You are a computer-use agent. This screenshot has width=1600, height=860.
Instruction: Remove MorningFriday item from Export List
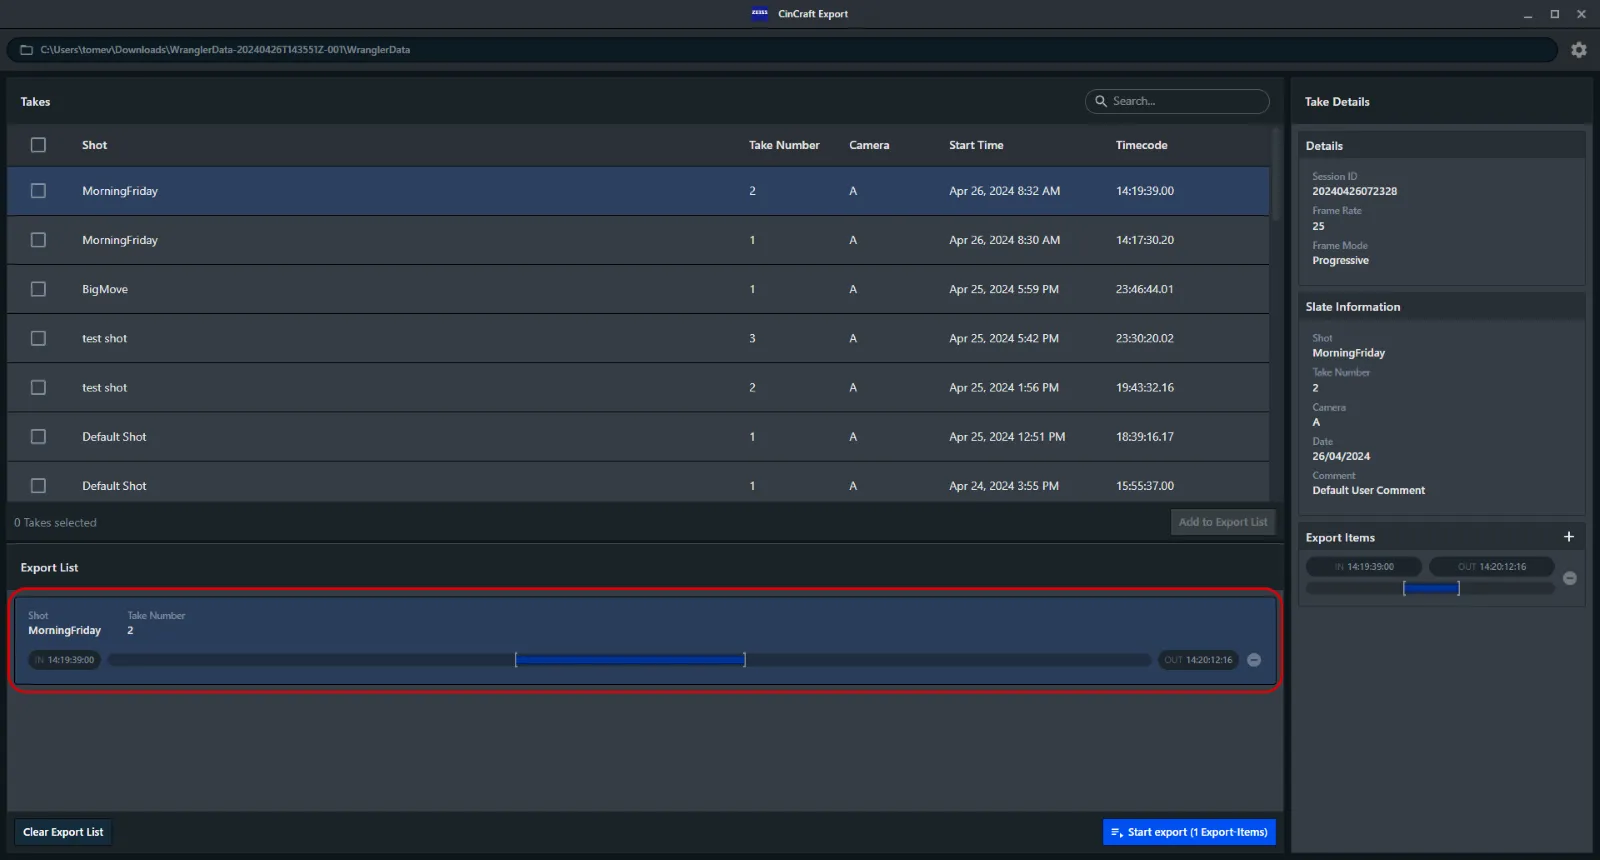tap(1254, 660)
